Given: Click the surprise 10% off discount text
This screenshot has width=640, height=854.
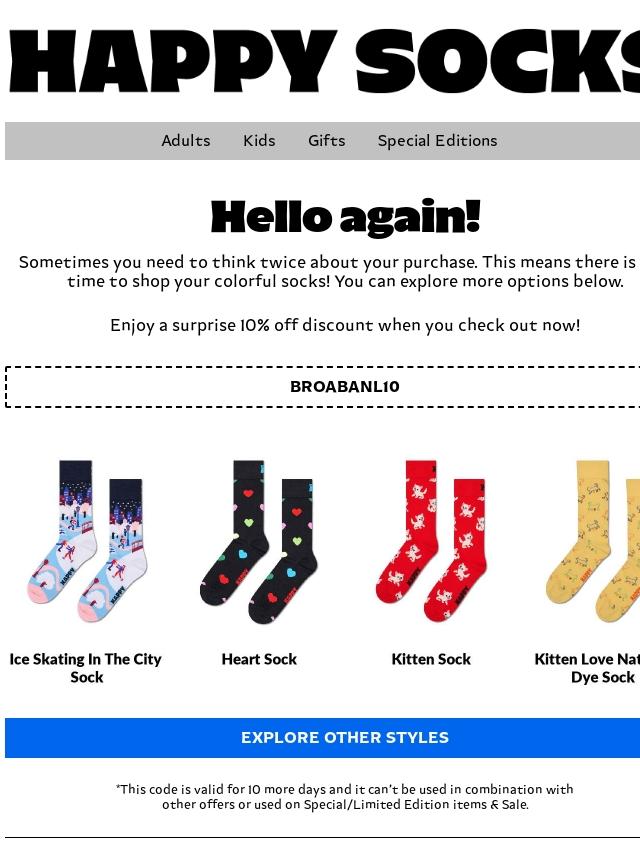Looking at the screenshot, I should pos(345,325).
